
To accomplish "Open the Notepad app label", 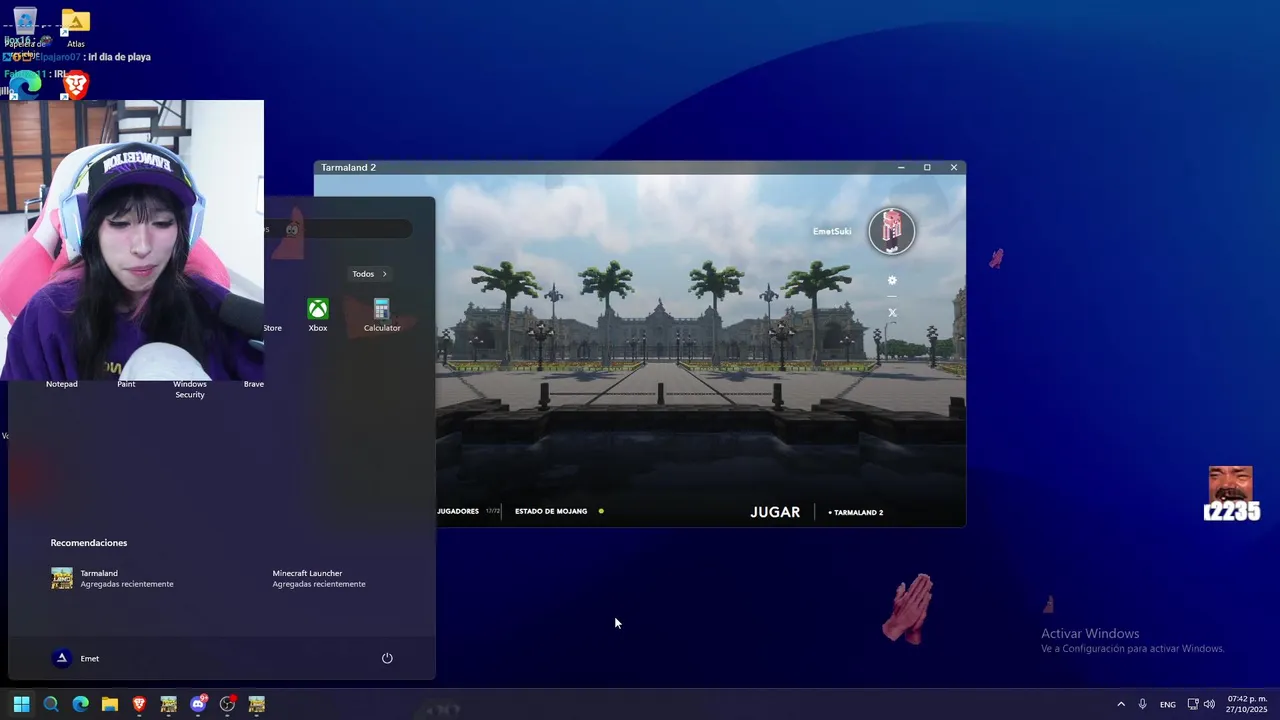I will [62, 384].
